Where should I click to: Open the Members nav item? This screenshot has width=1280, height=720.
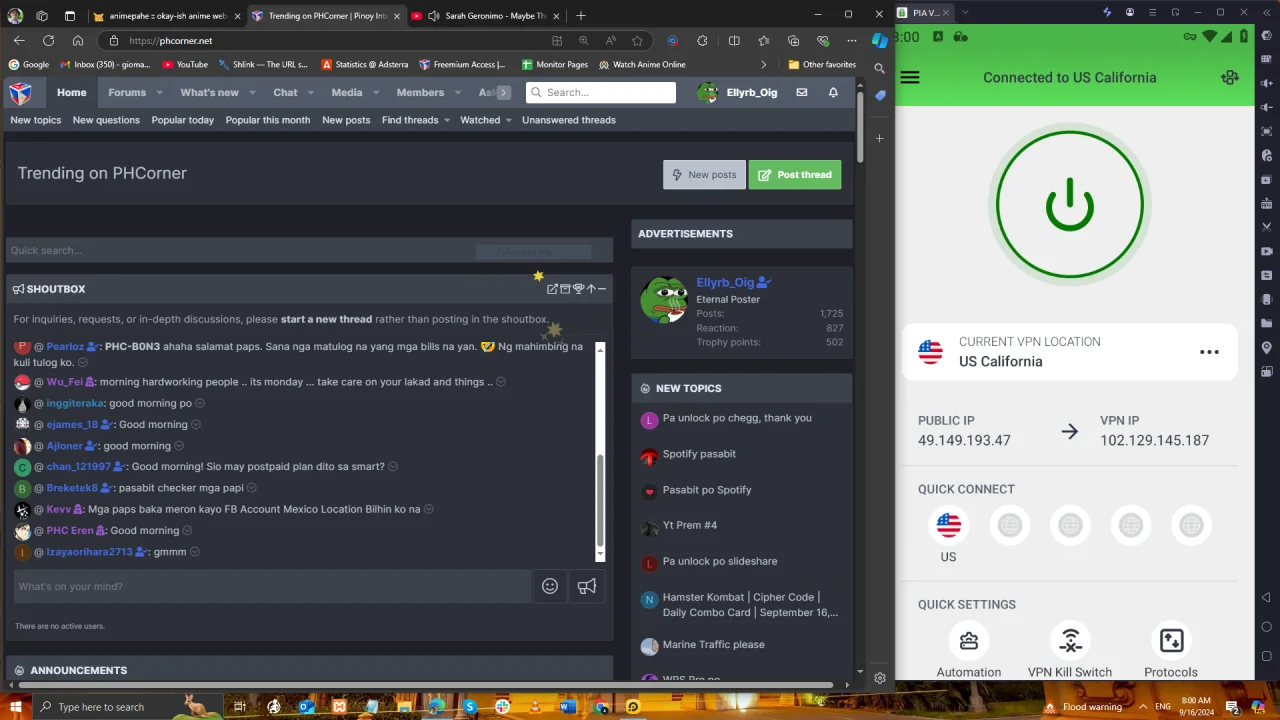[420, 92]
